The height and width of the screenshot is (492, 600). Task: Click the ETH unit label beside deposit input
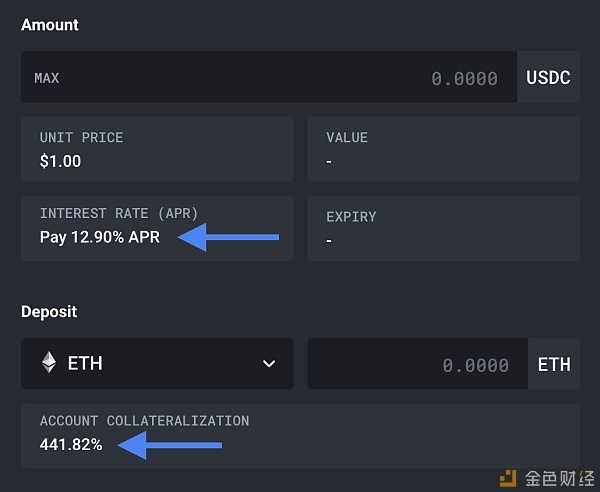pyautogui.click(x=554, y=364)
